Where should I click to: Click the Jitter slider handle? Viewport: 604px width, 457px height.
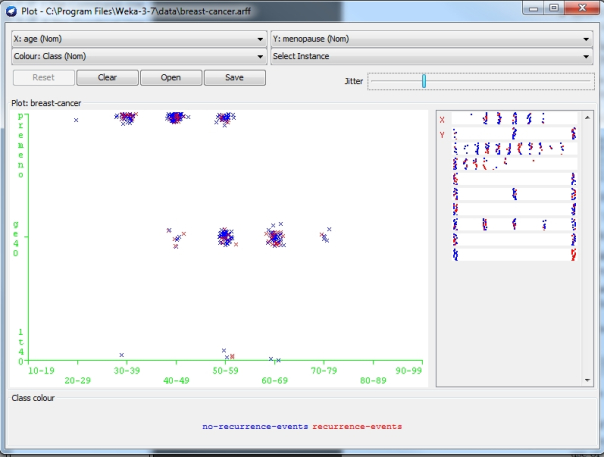(424, 80)
